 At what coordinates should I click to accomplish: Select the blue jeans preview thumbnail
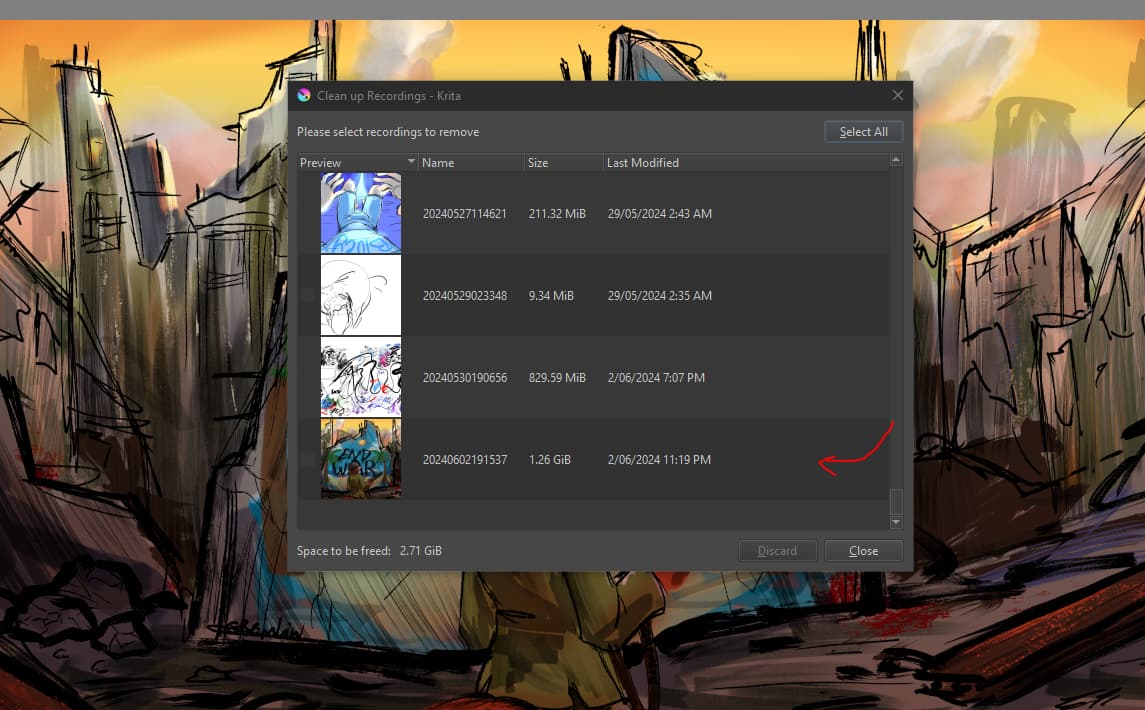(361, 213)
